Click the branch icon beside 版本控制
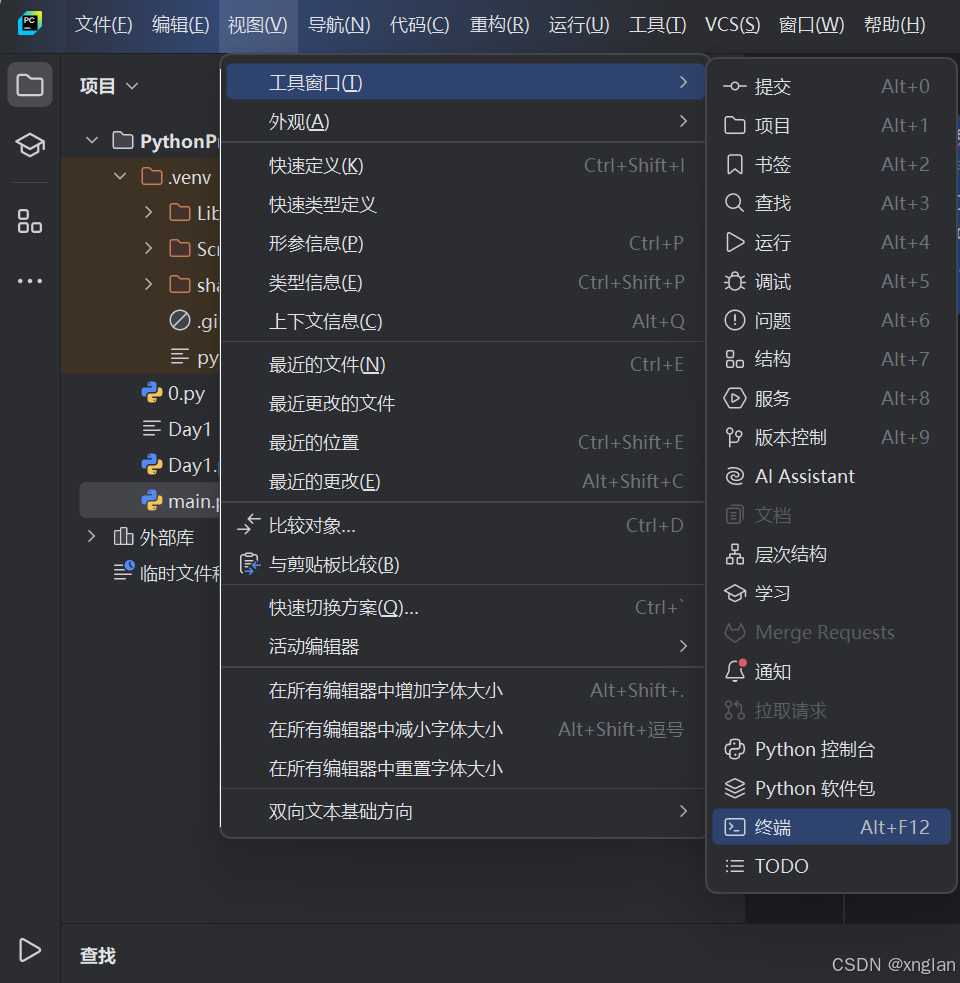960x983 pixels. pos(734,437)
